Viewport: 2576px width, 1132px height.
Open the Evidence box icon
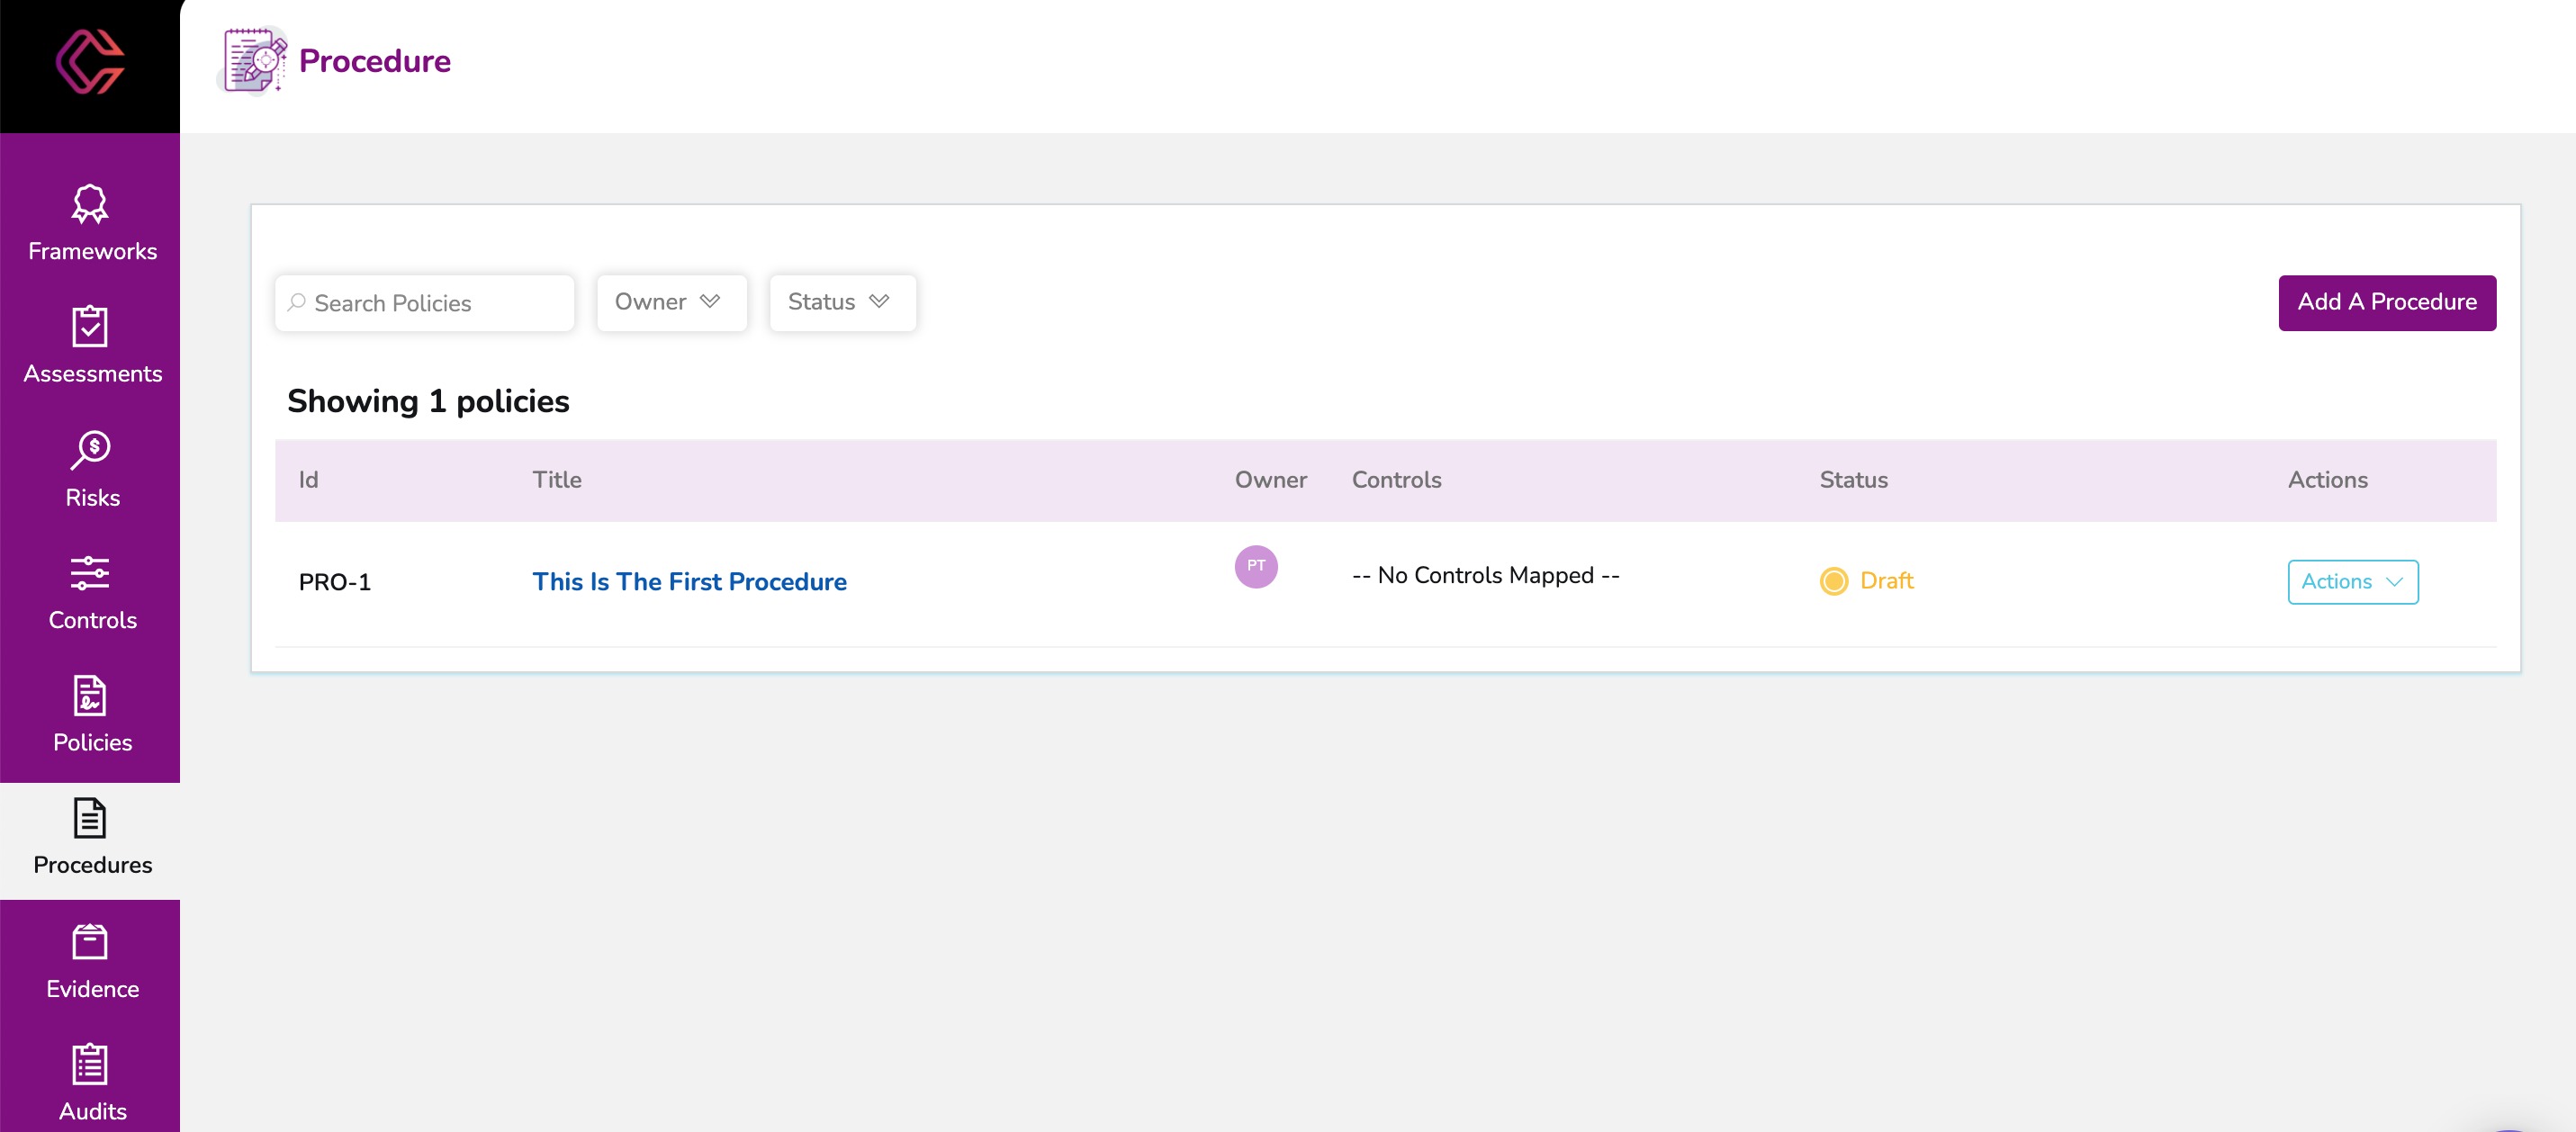click(x=90, y=942)
